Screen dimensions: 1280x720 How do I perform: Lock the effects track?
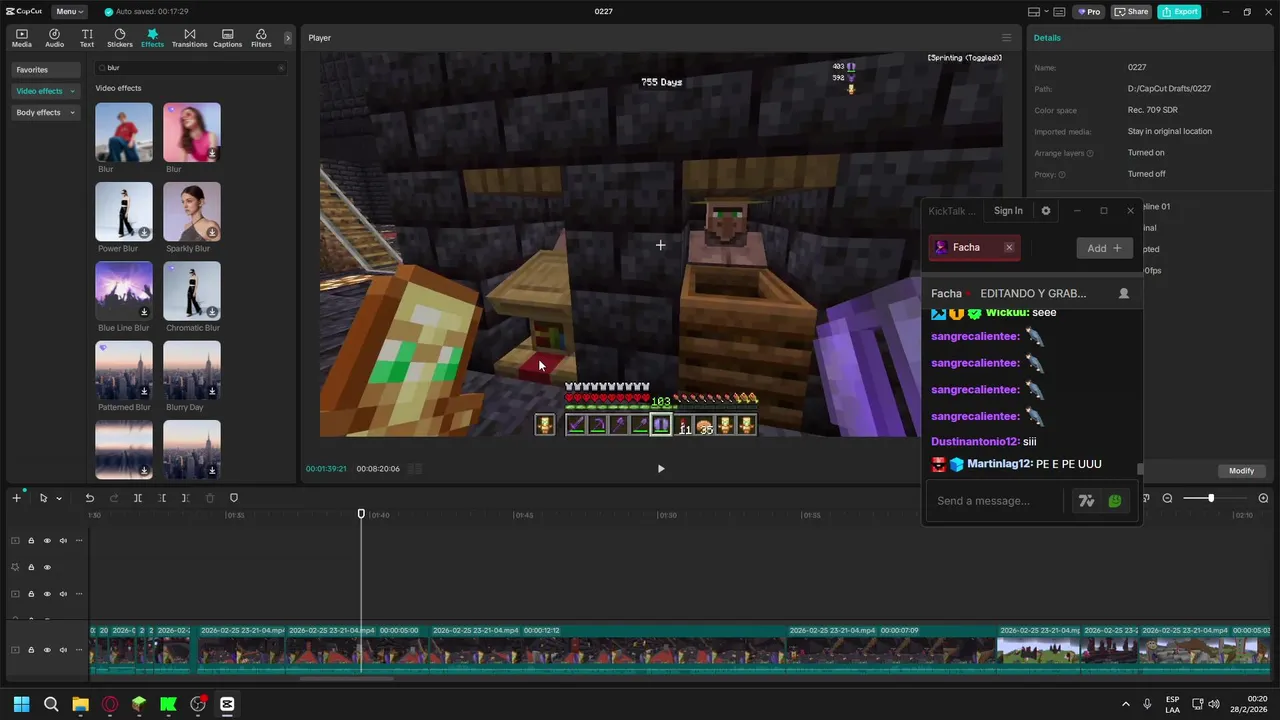pyautogui.click(x=31, y=567)
